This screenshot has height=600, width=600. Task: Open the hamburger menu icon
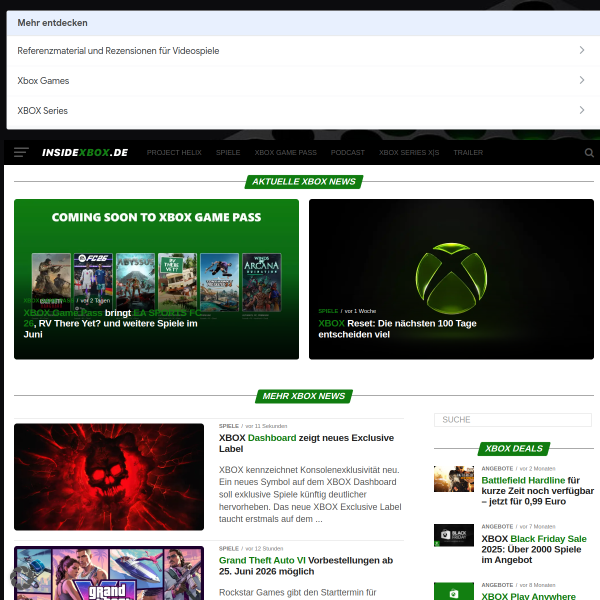coord(21,152)
